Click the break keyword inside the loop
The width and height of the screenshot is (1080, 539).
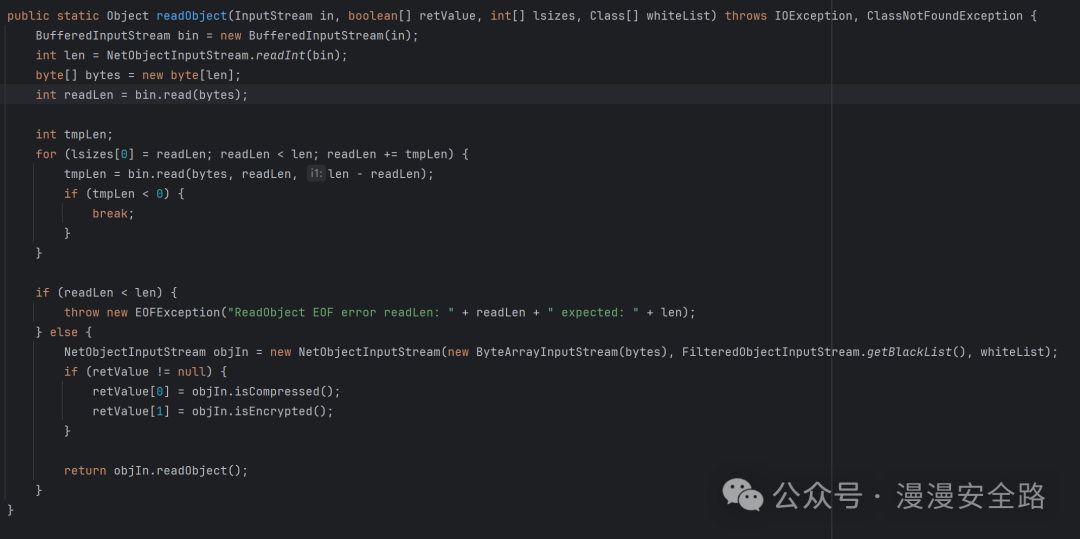(112, 213)
